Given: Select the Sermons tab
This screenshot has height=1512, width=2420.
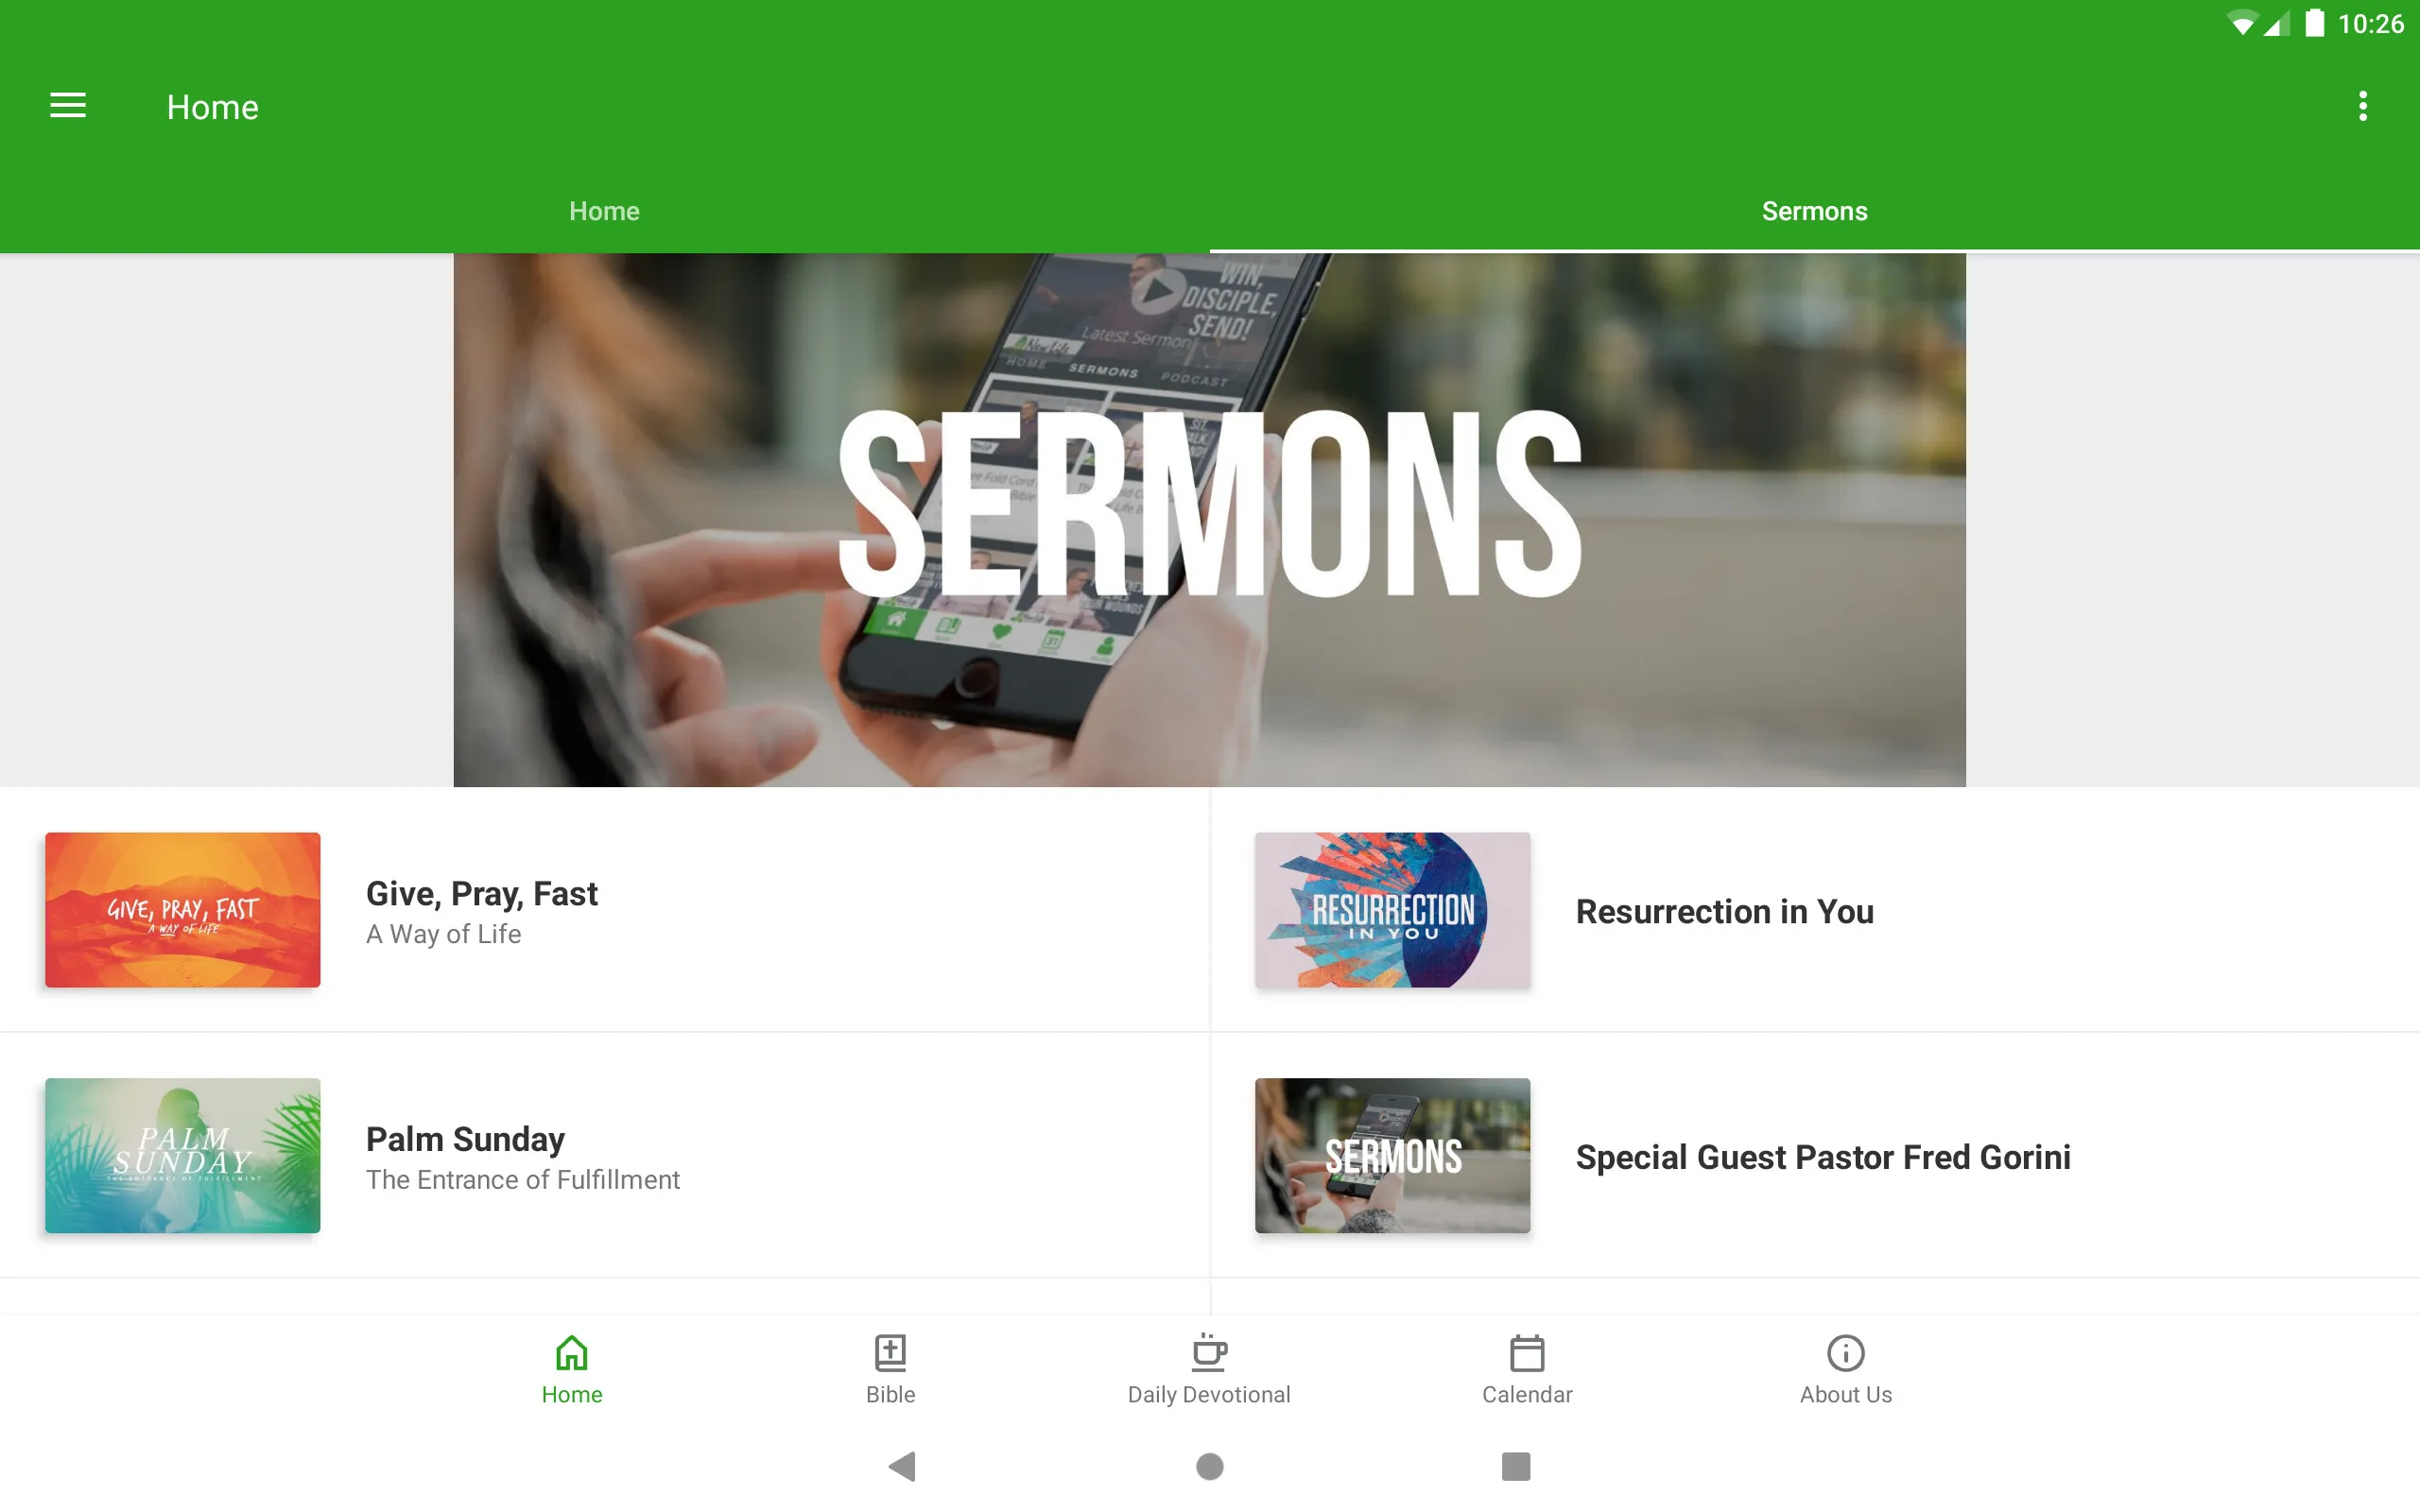Looking at the screenshot, I should pos(1814,209).
